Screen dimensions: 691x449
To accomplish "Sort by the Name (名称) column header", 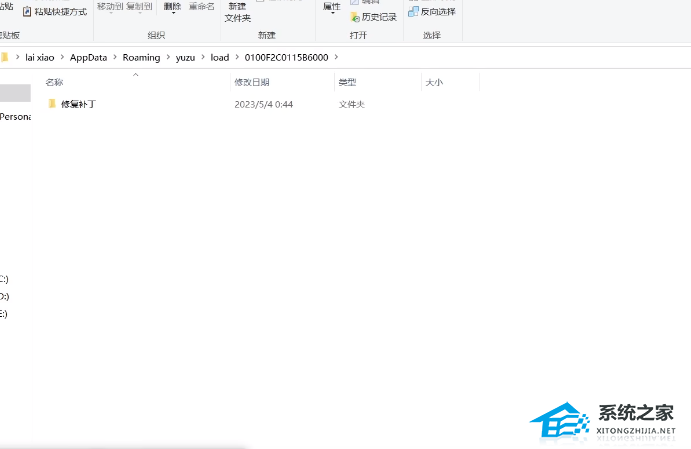I will tap(54, 82).
